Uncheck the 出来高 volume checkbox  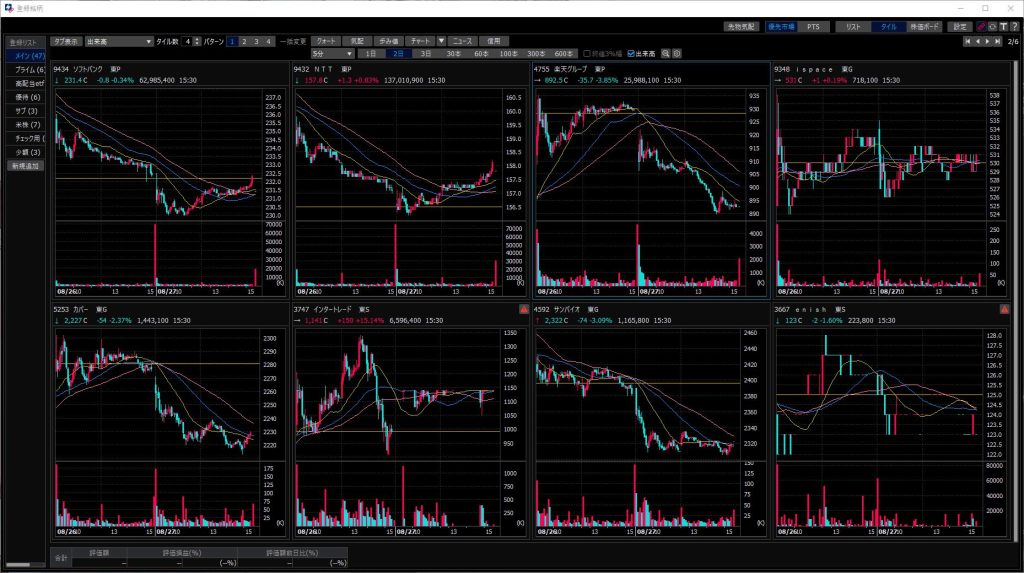(630, 53)
